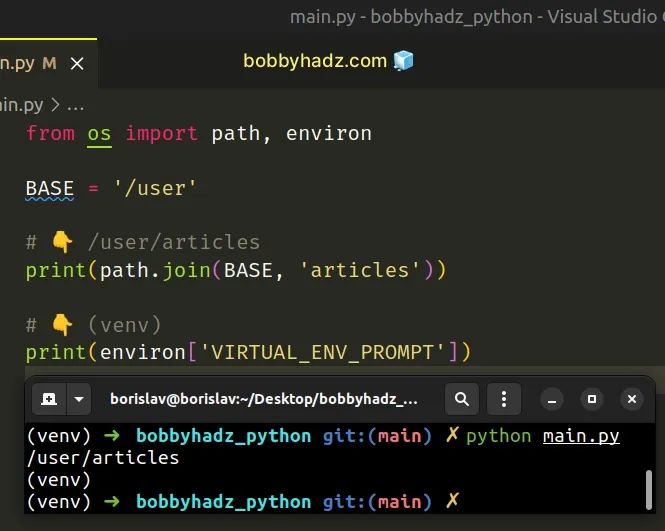Click 'environ' in the import statement

[329, 134]
